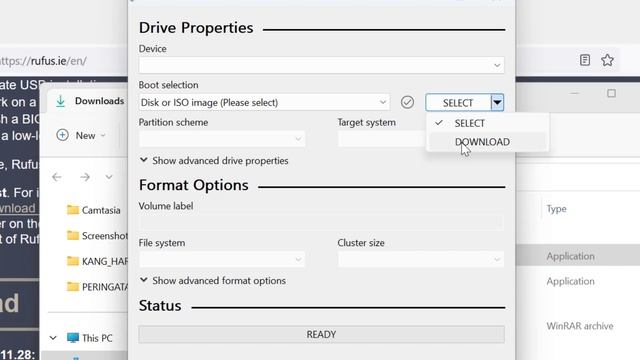Open the SELECT split-button arrow
The height and width of the screenshot is (360, 640).
pos(497,102)
